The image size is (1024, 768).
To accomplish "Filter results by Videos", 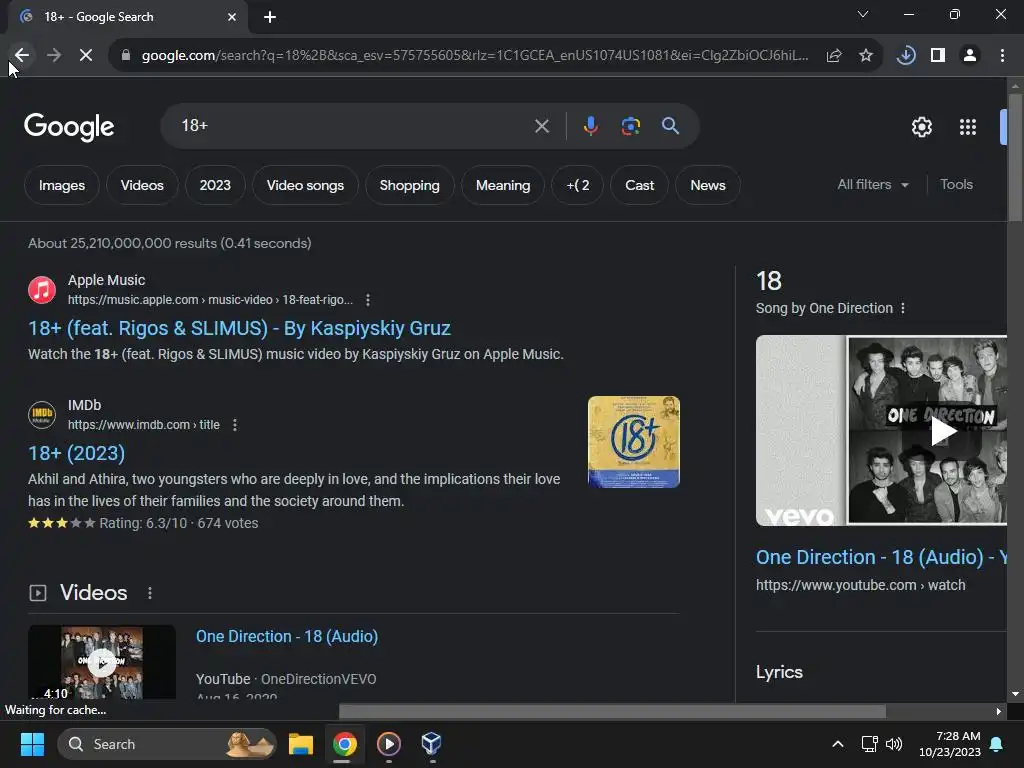I will click(142, 185).
